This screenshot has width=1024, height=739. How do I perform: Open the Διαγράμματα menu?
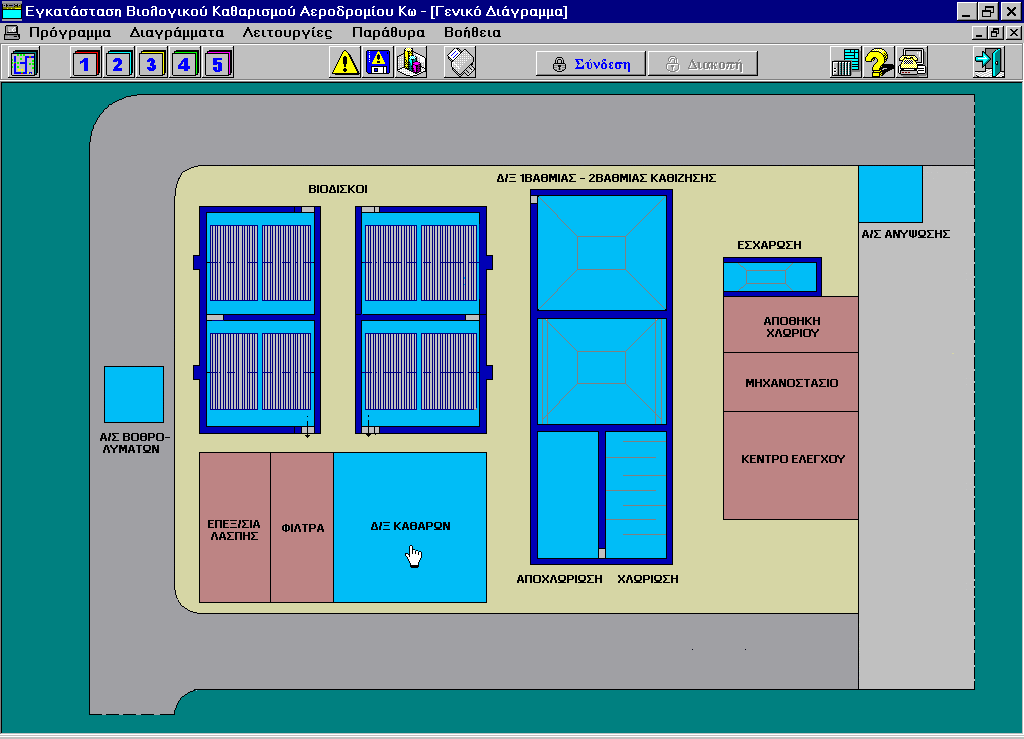click(x=176, y=32)
